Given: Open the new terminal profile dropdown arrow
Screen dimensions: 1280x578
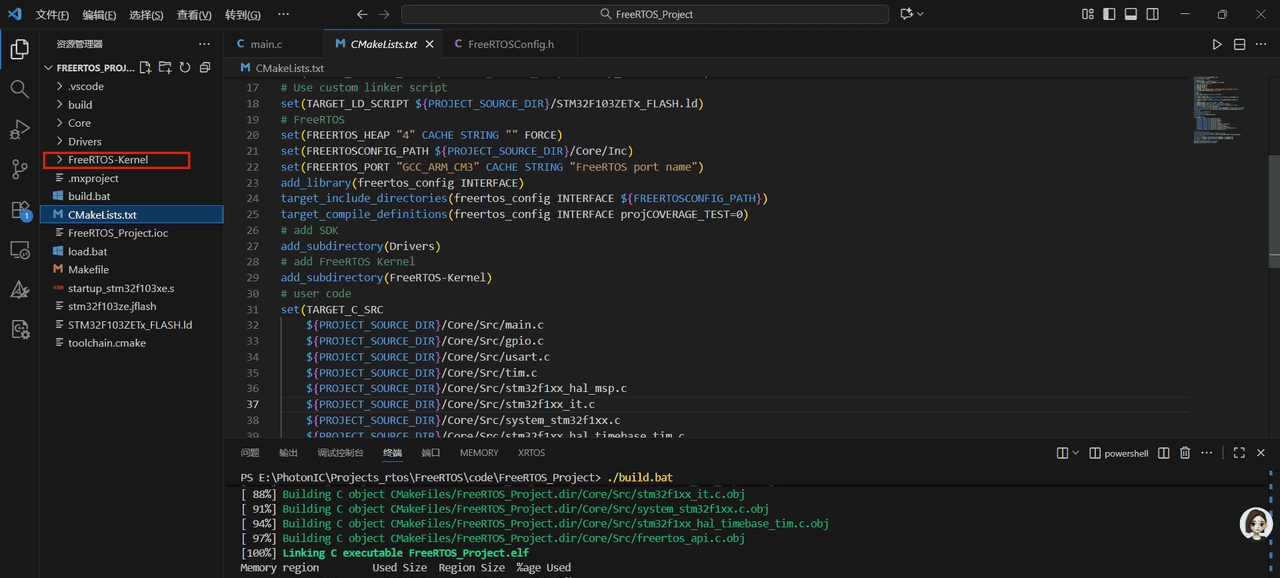Looking at the screenshot, I should (1075, 453).
